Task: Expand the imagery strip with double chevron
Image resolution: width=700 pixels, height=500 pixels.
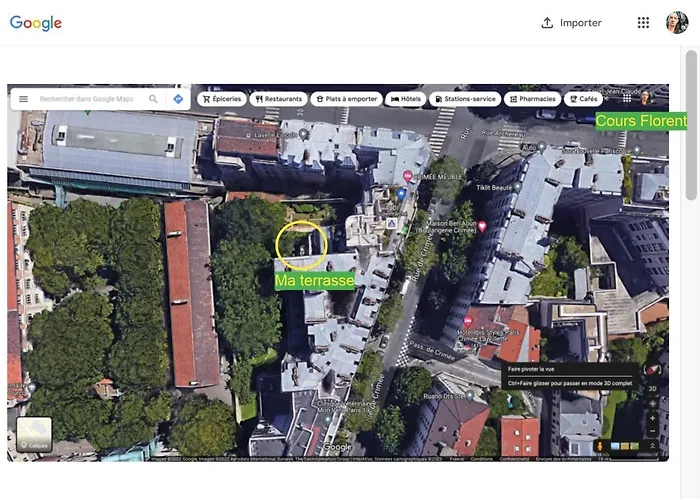Action: 652,446
